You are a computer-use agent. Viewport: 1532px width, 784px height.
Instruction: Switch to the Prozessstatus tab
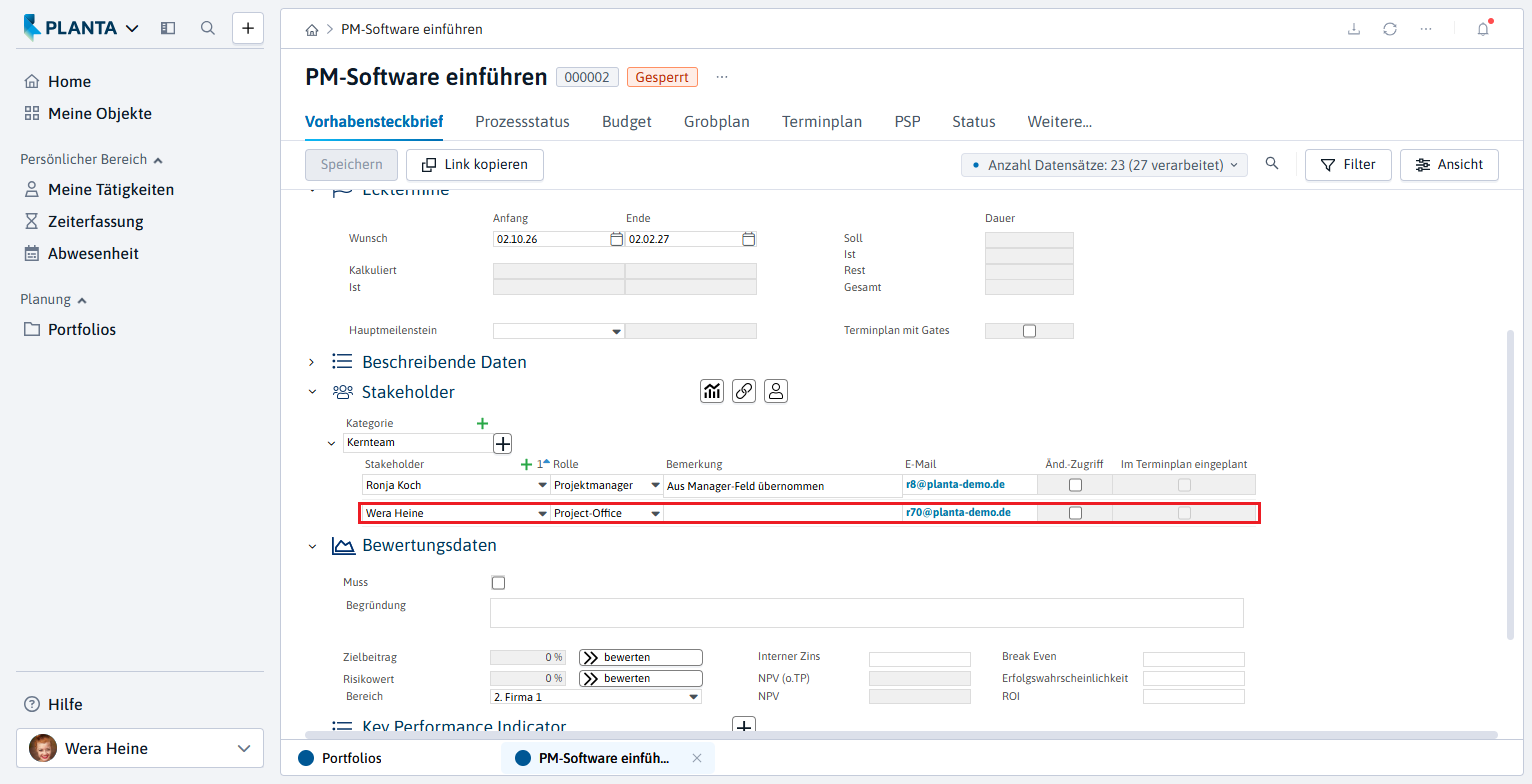coord(522,122)
